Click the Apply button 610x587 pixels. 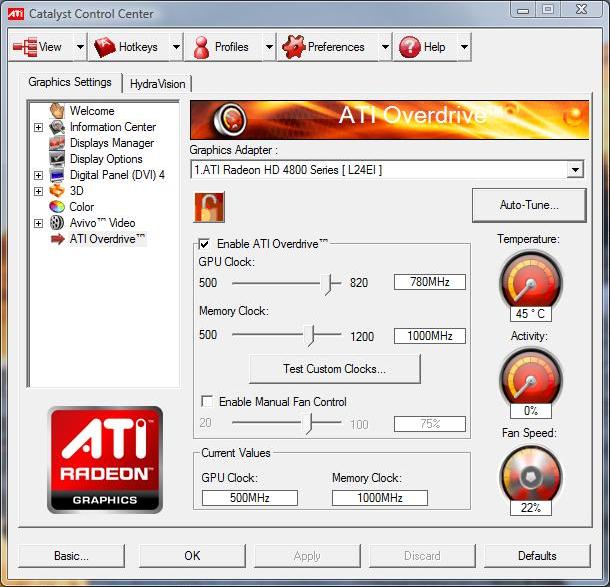point(307,556)
